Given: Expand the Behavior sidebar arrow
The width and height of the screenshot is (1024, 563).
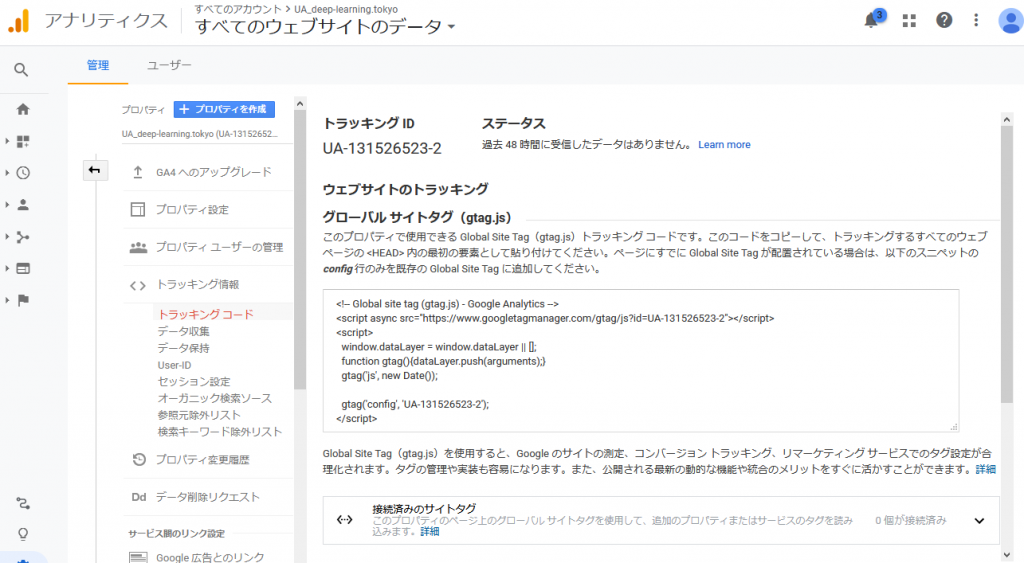Looking at the screenshot, I should (x=7, y=268).
